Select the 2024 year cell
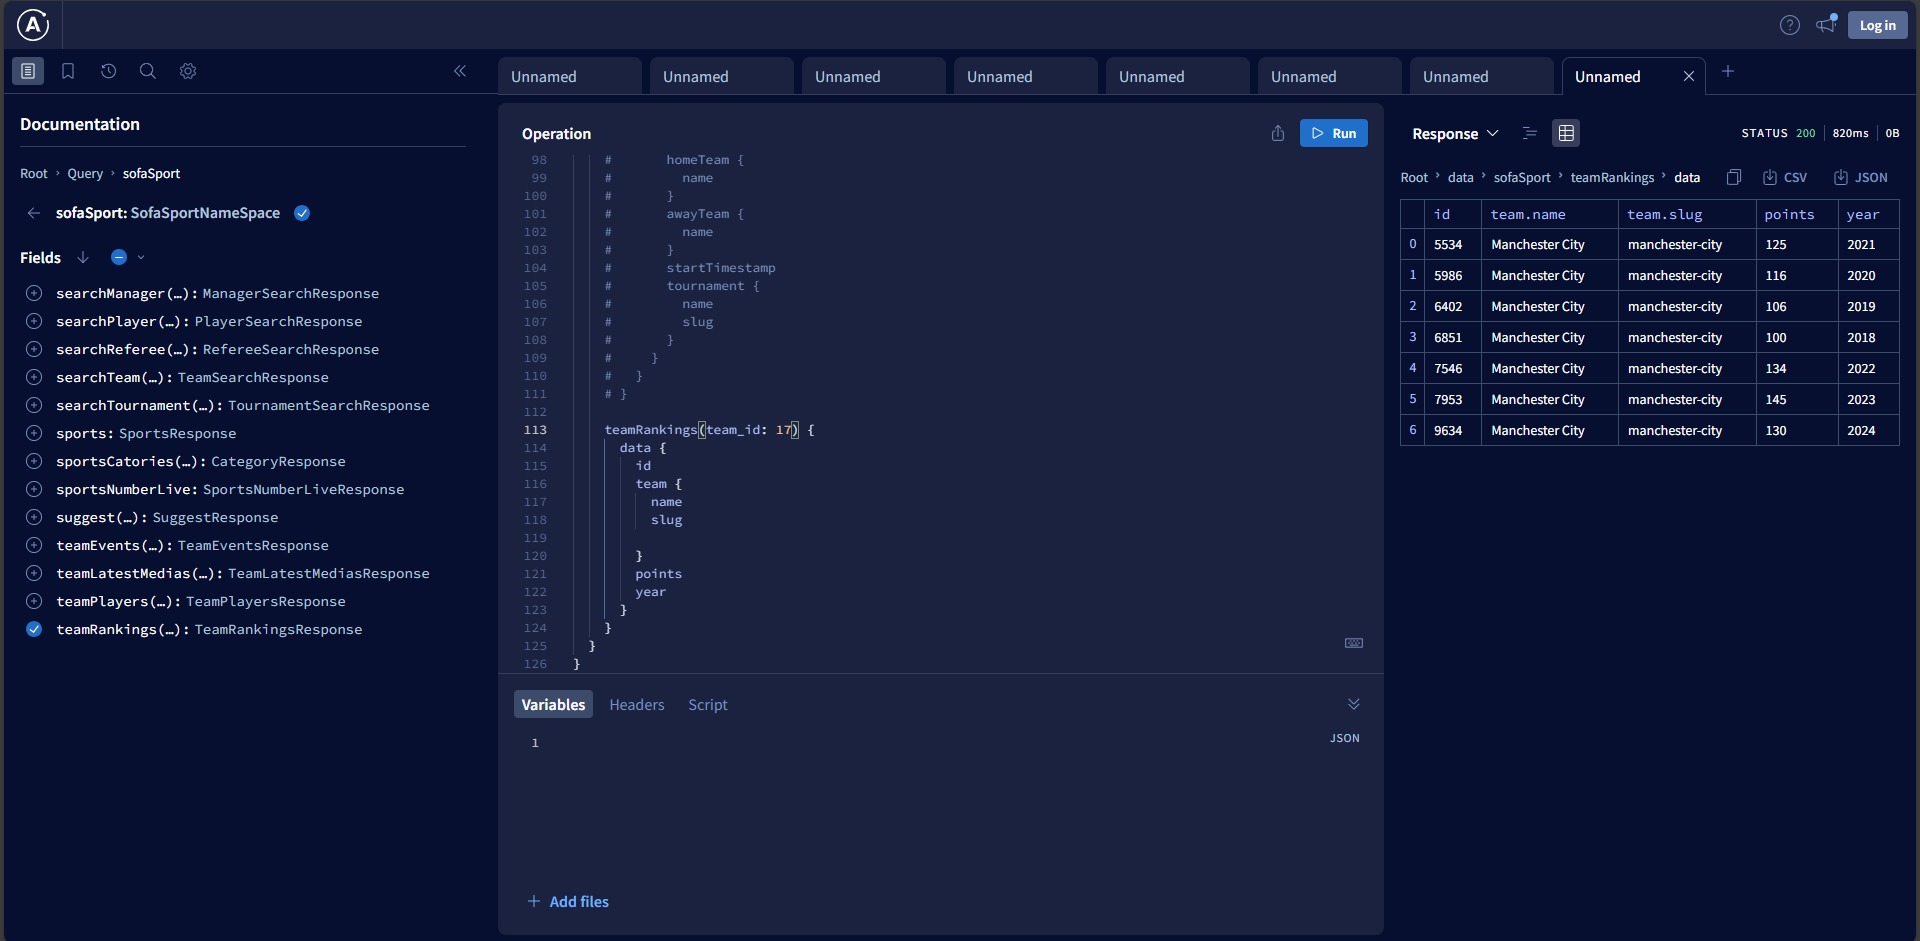 point(1868,430)
